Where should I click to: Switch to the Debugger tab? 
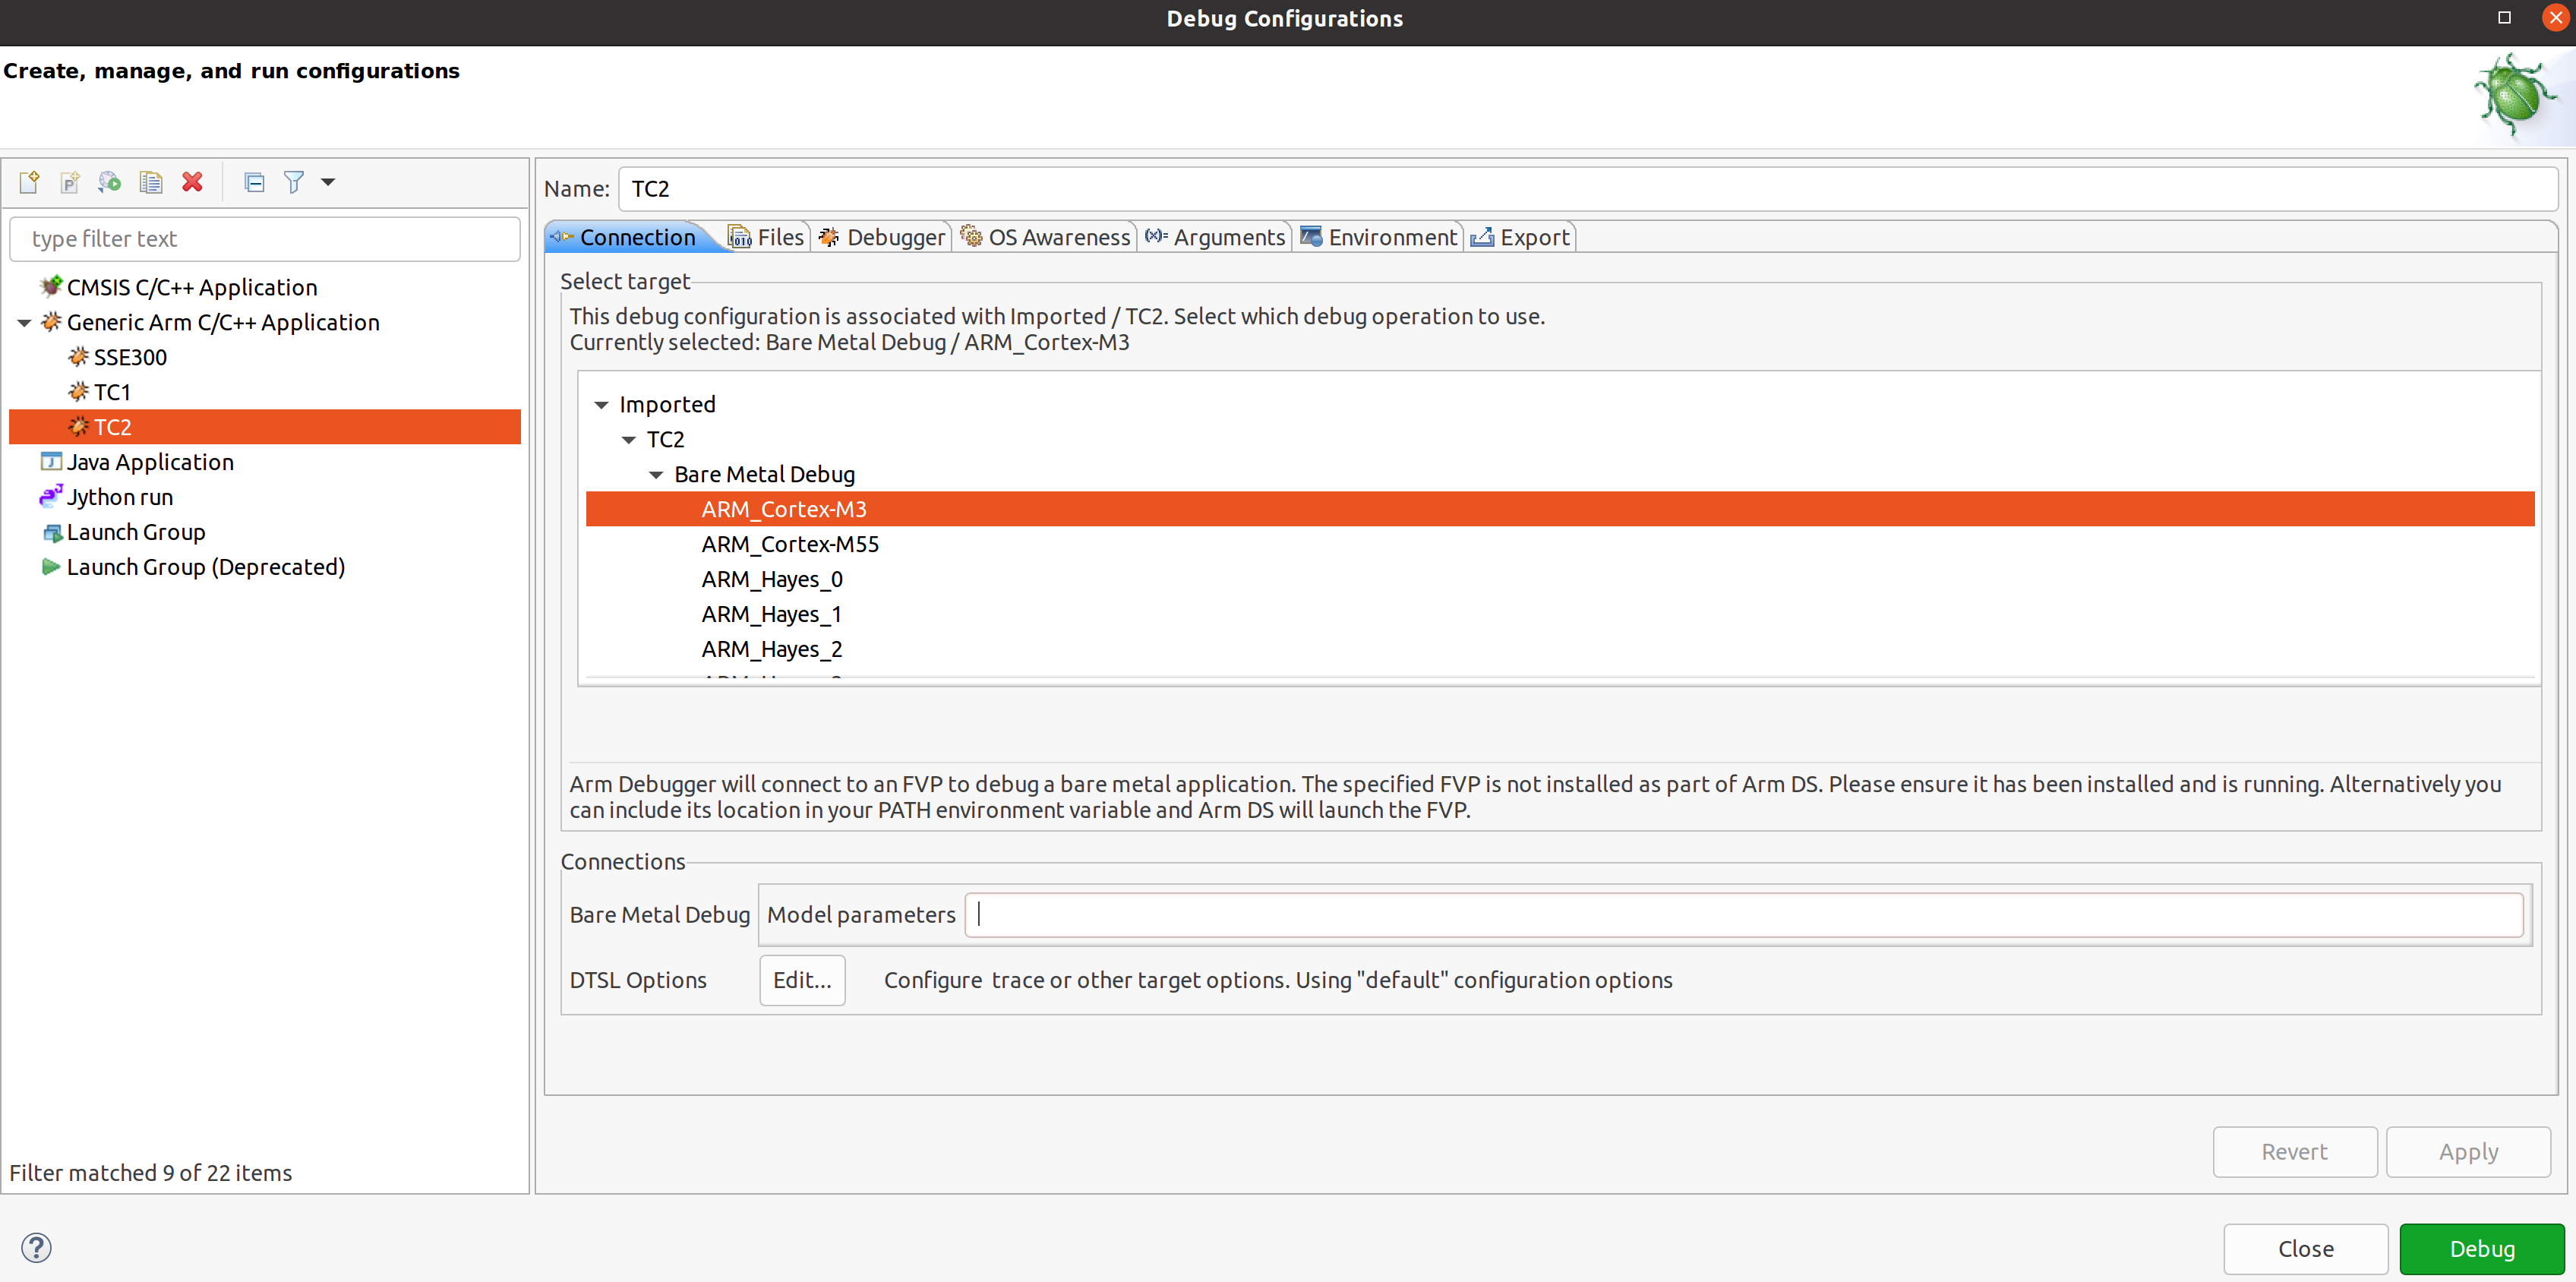tap(887, 237)
